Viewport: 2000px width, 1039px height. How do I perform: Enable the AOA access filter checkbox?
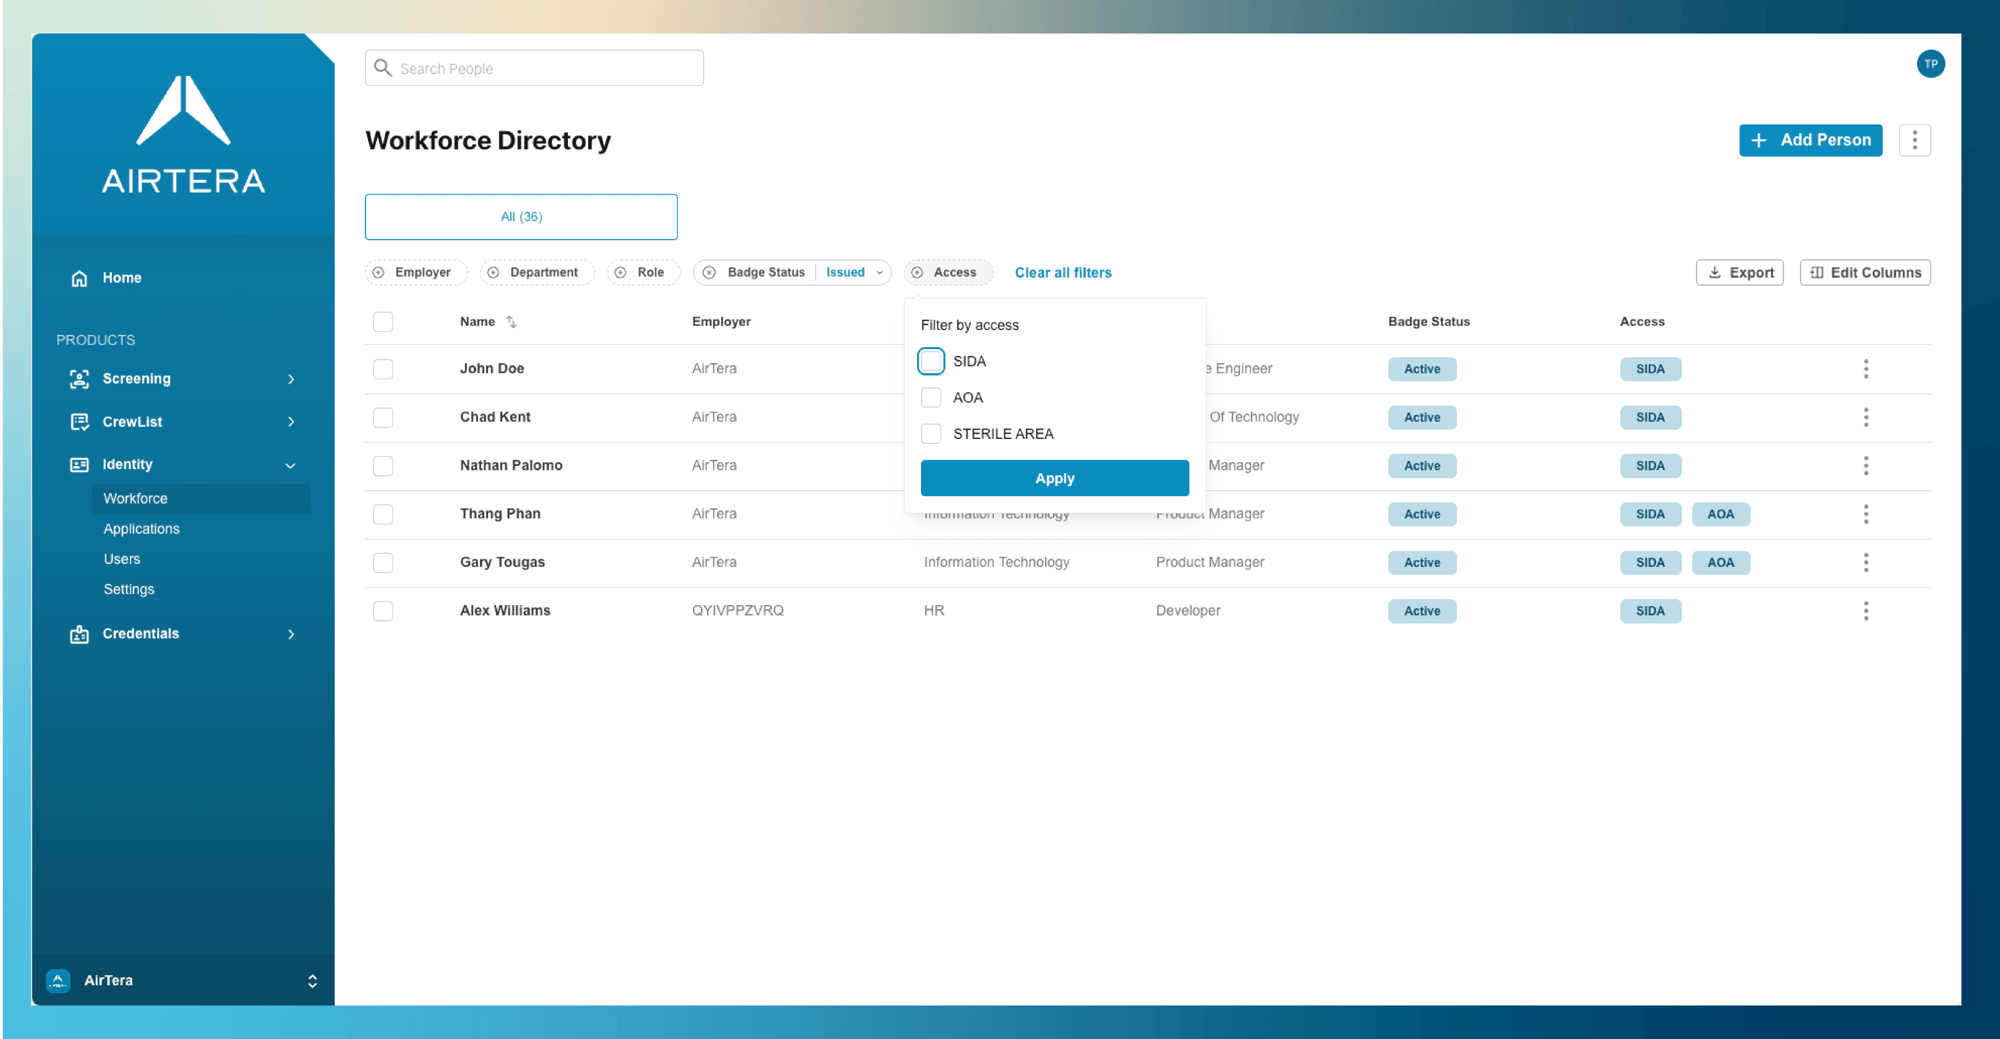pyautogui.click(x=931, y=398)
